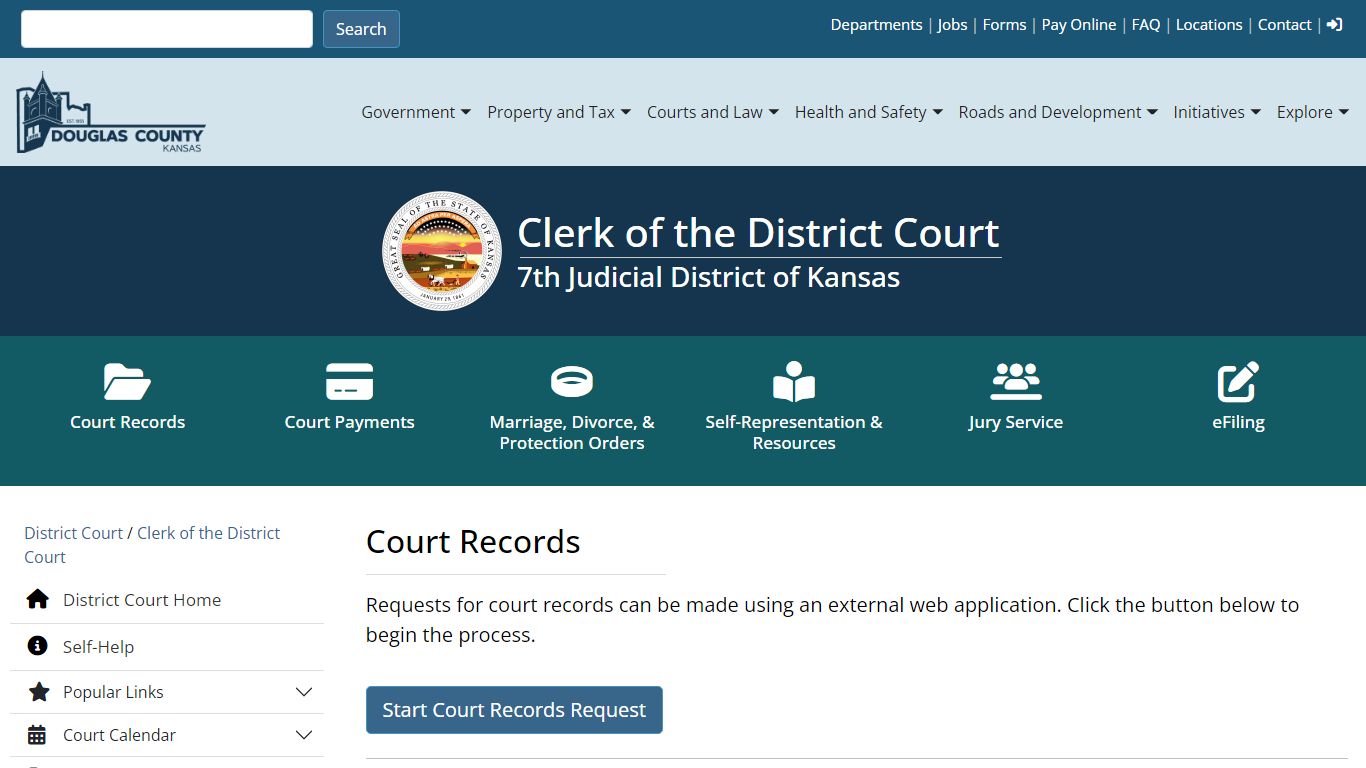Click the eFiling text label
Image resolution: width=1366 pixels, height=768 pixels.
[1238, 422]
